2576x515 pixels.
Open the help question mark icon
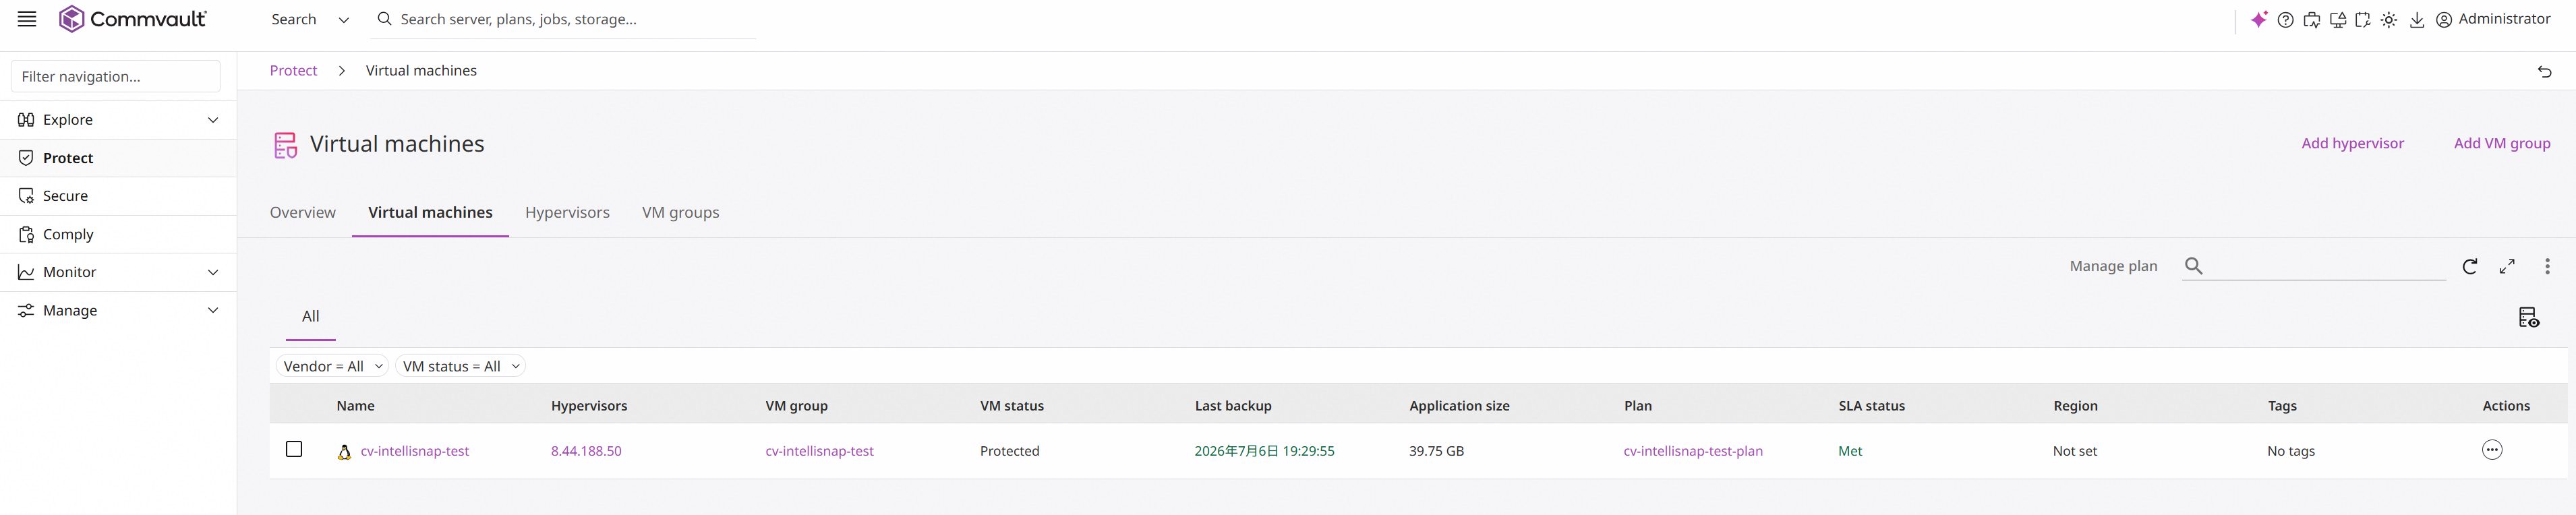click(2285, 20)
